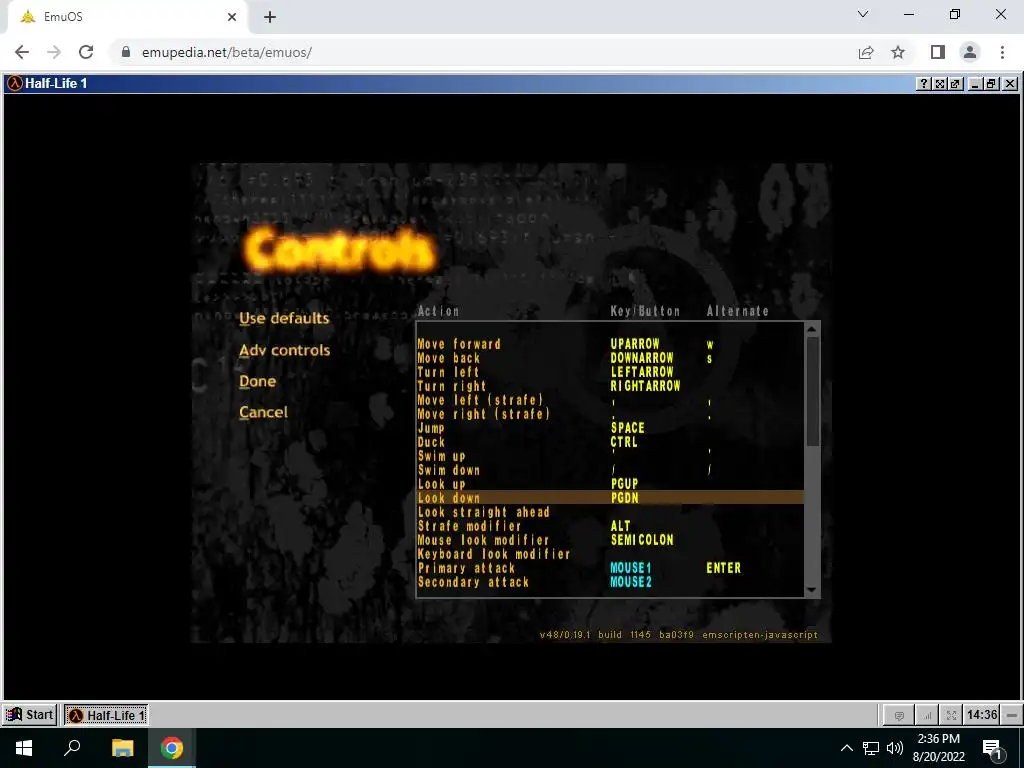Click EmuOS tray signal bars icon

pyautogui.click(x=927, y=715)
